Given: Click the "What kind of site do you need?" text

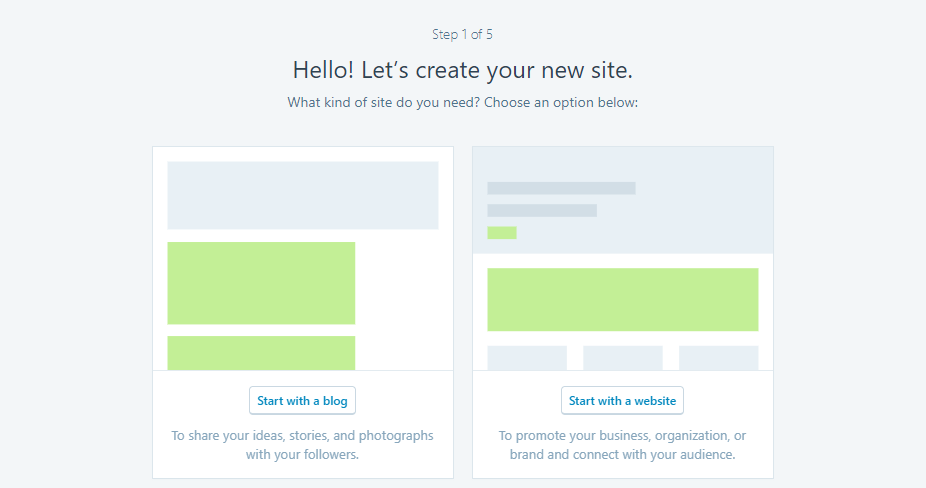Looking at the screenshot, I should pyautogui.click(x=462, y=102).
